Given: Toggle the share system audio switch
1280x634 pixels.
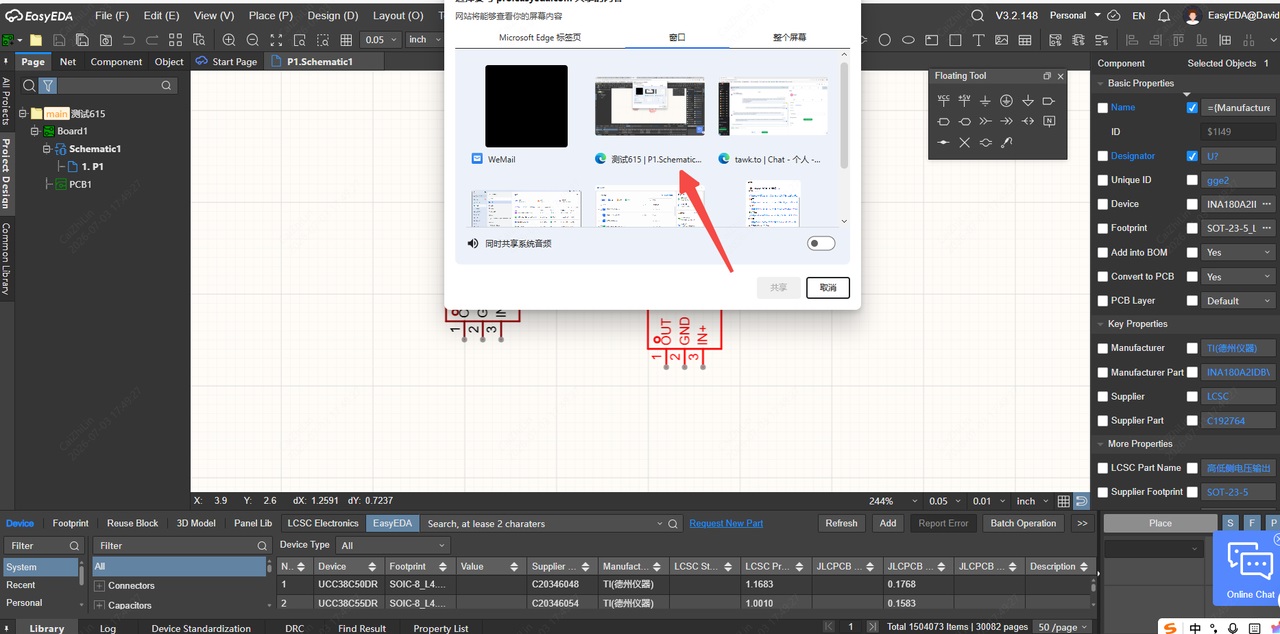Looking at the screenshot, I should 821,243.
